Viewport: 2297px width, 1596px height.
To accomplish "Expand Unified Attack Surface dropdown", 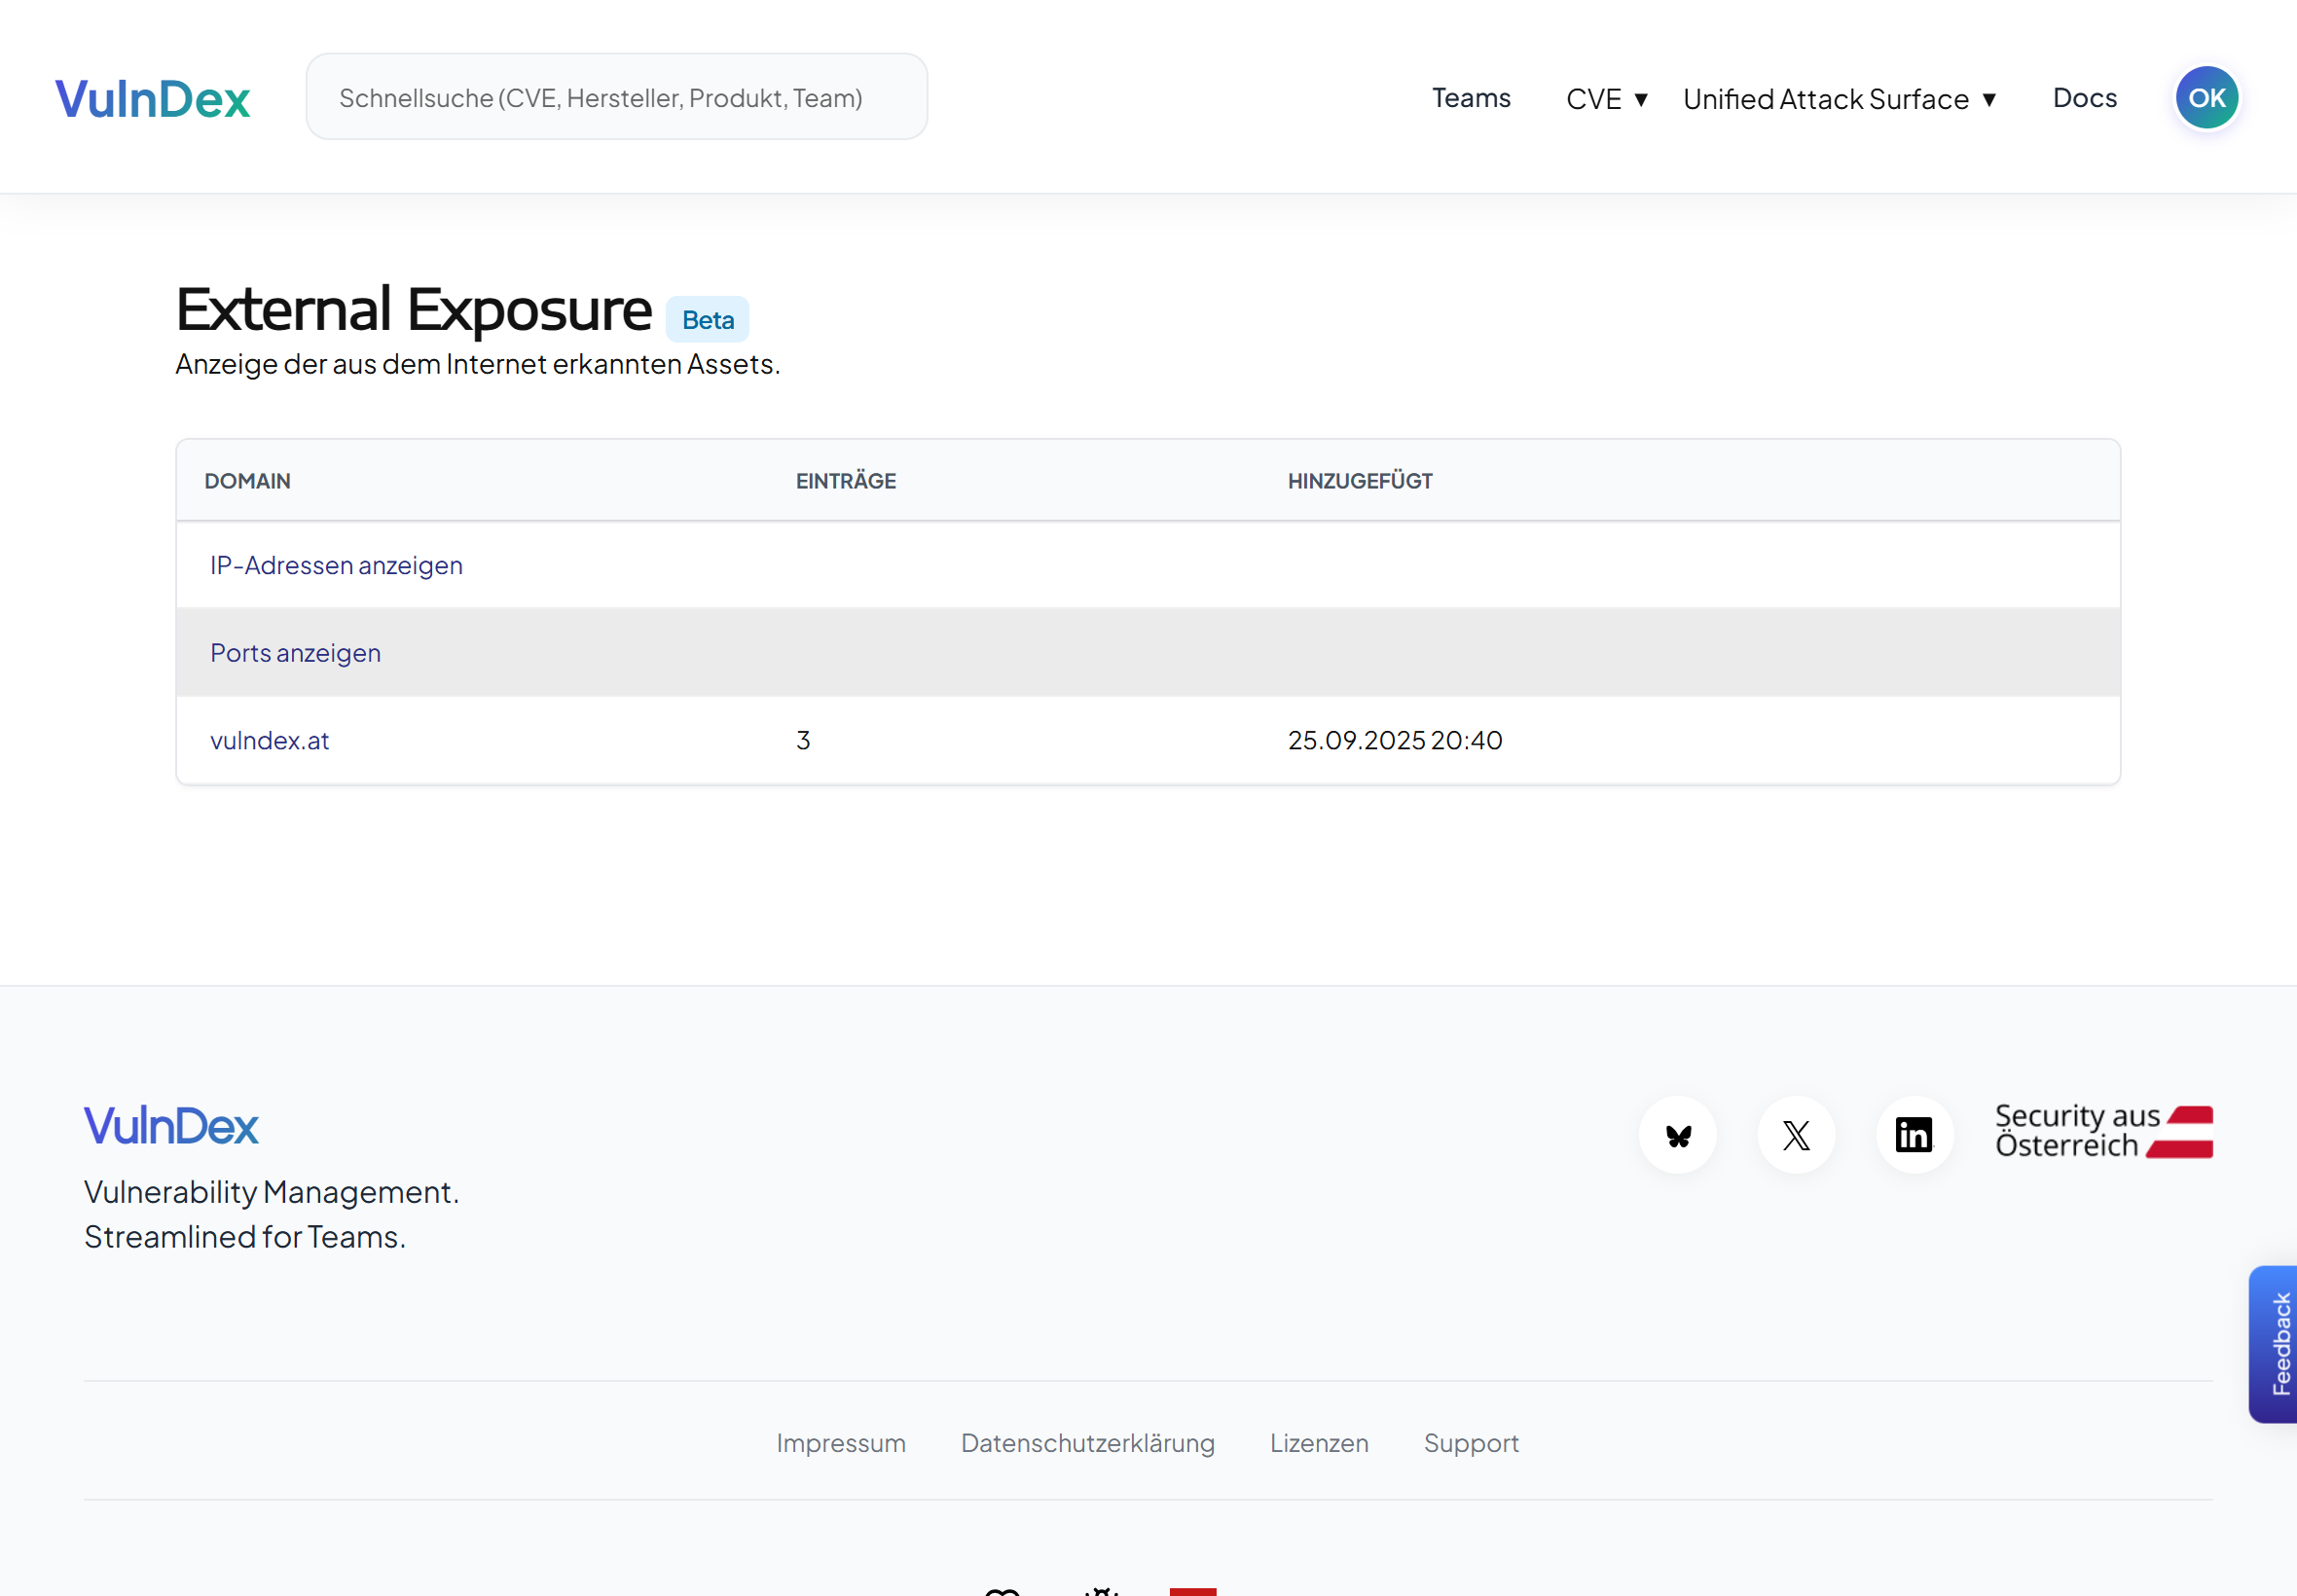I will [1839, 99].
